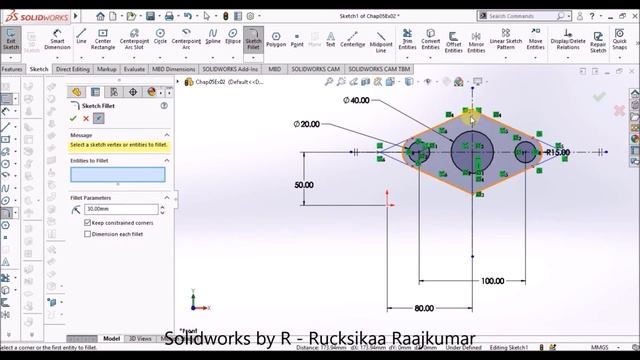Select Convert Entities tool
This screenshot has width=640, height=360.
[430, 40]
